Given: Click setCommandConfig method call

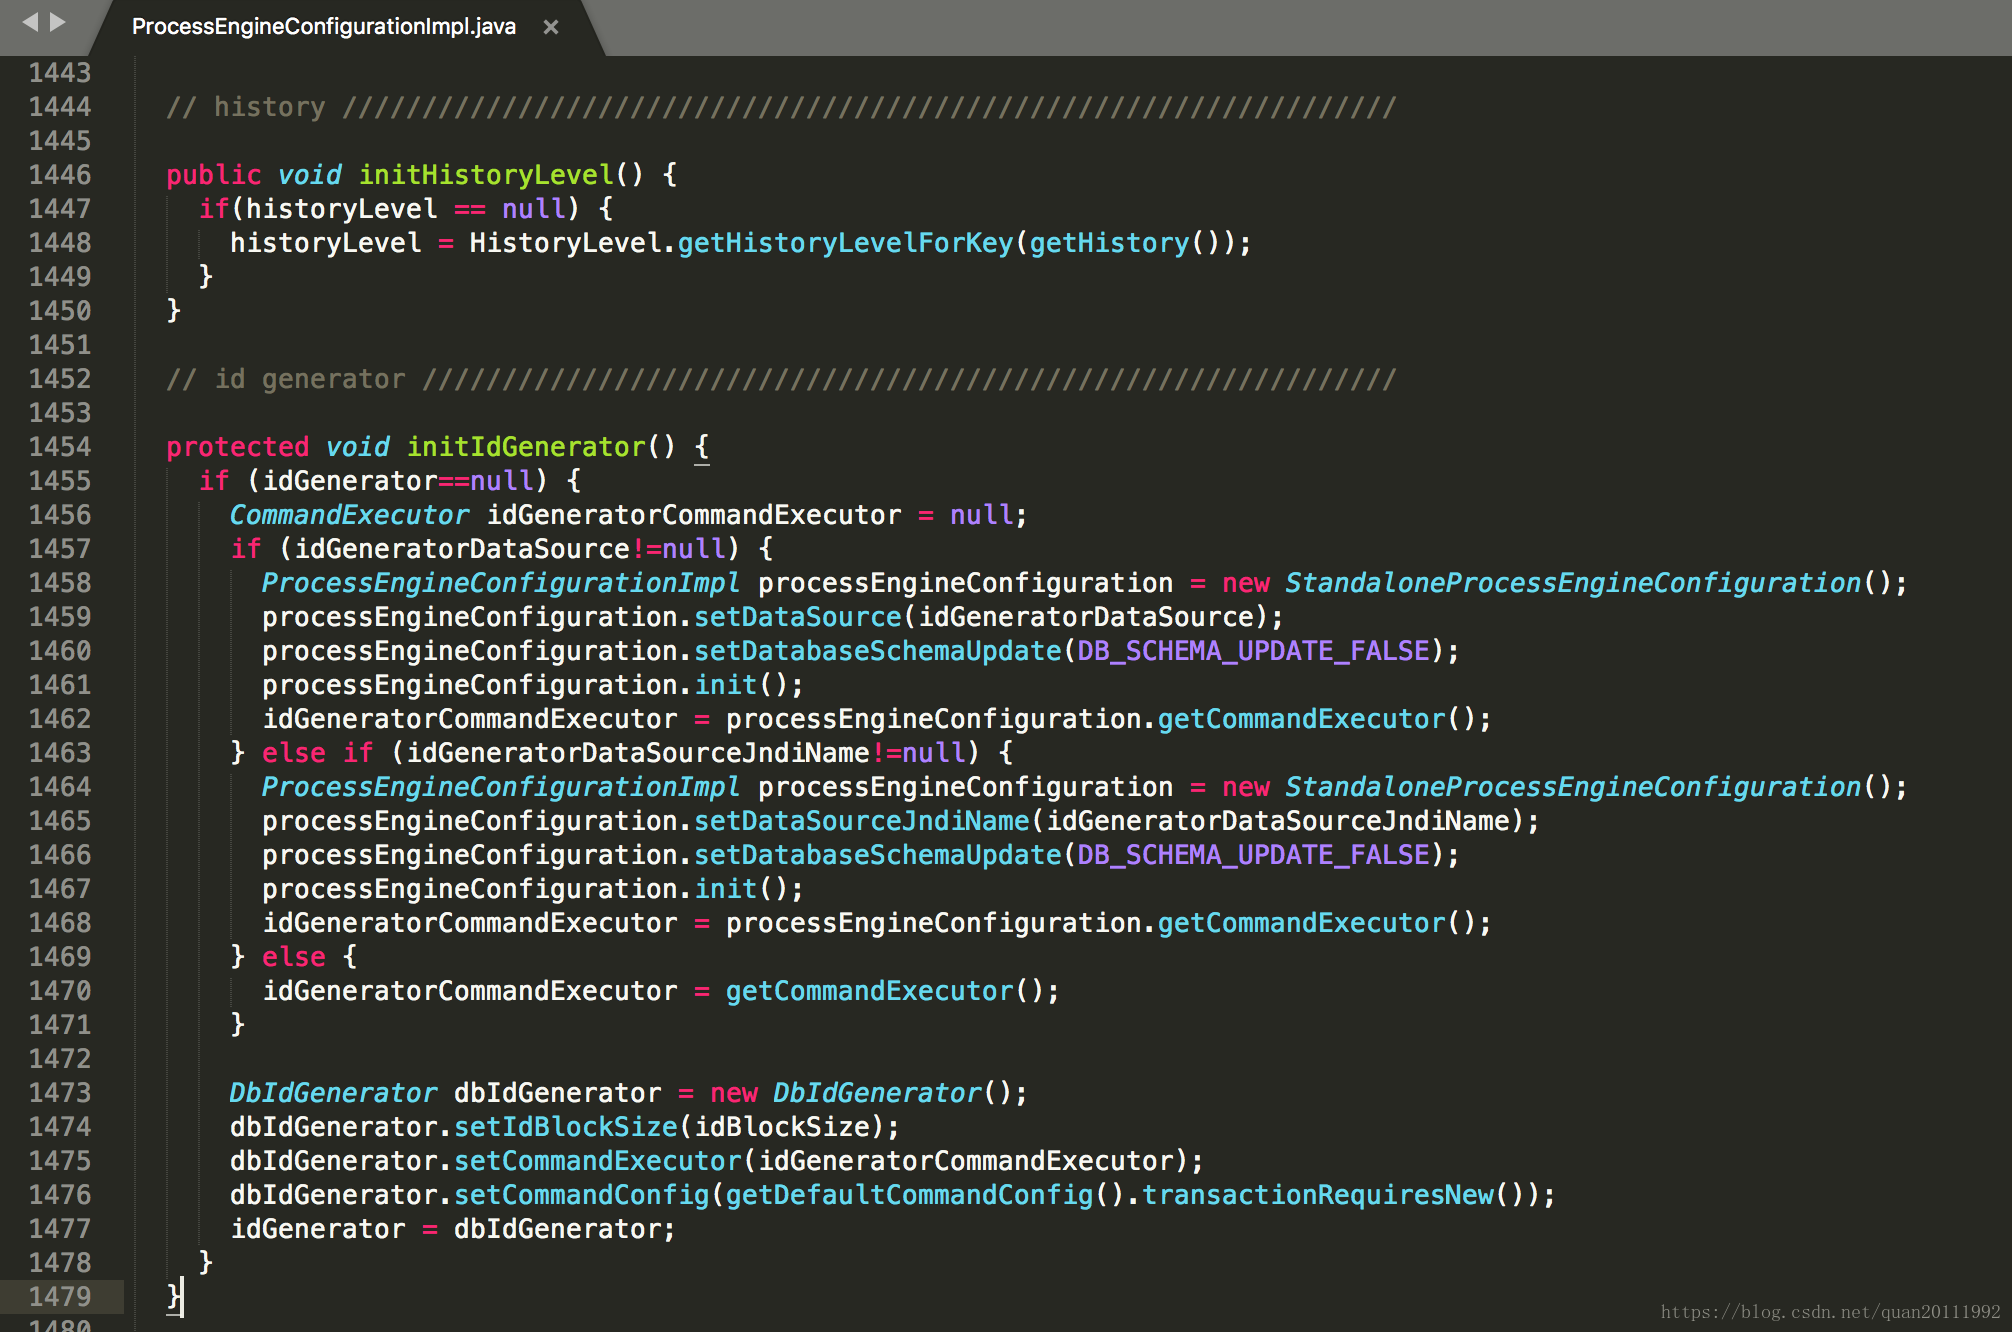Looking at the screenshot, I should (x=582, y=1195).
